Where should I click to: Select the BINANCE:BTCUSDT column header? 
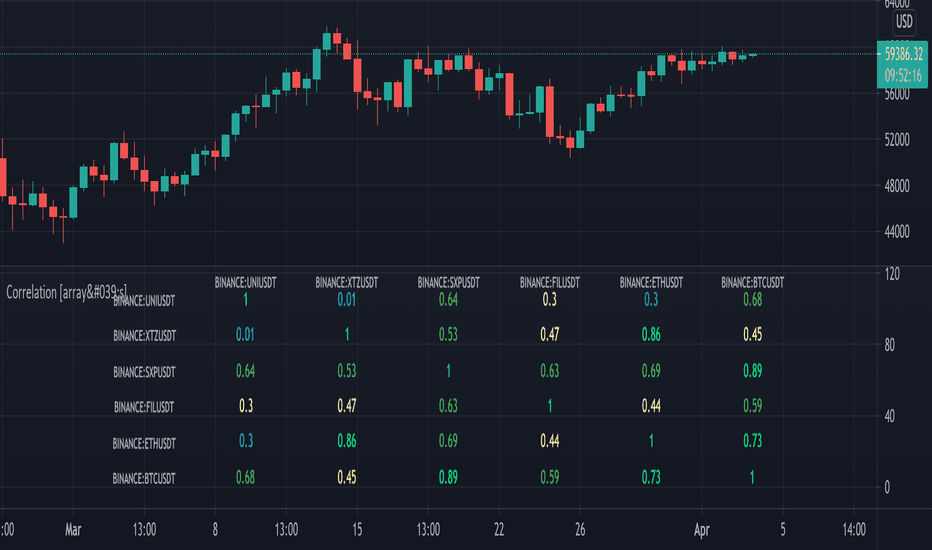752,282
